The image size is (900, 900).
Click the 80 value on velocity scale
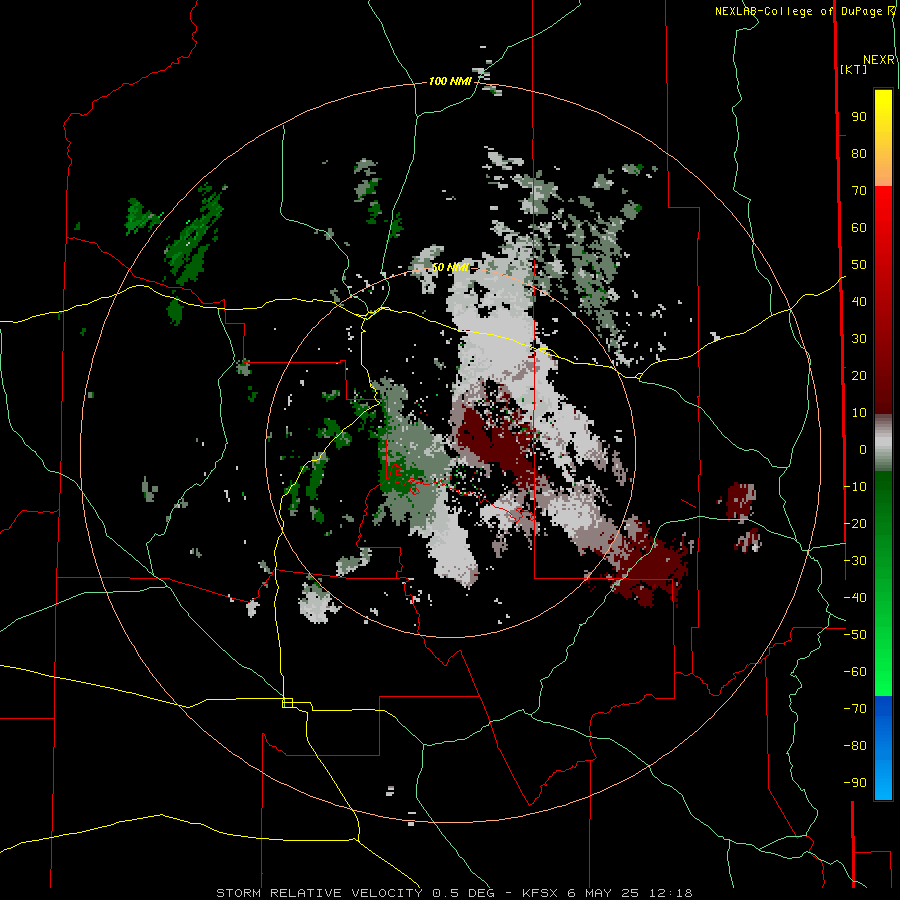859,153
